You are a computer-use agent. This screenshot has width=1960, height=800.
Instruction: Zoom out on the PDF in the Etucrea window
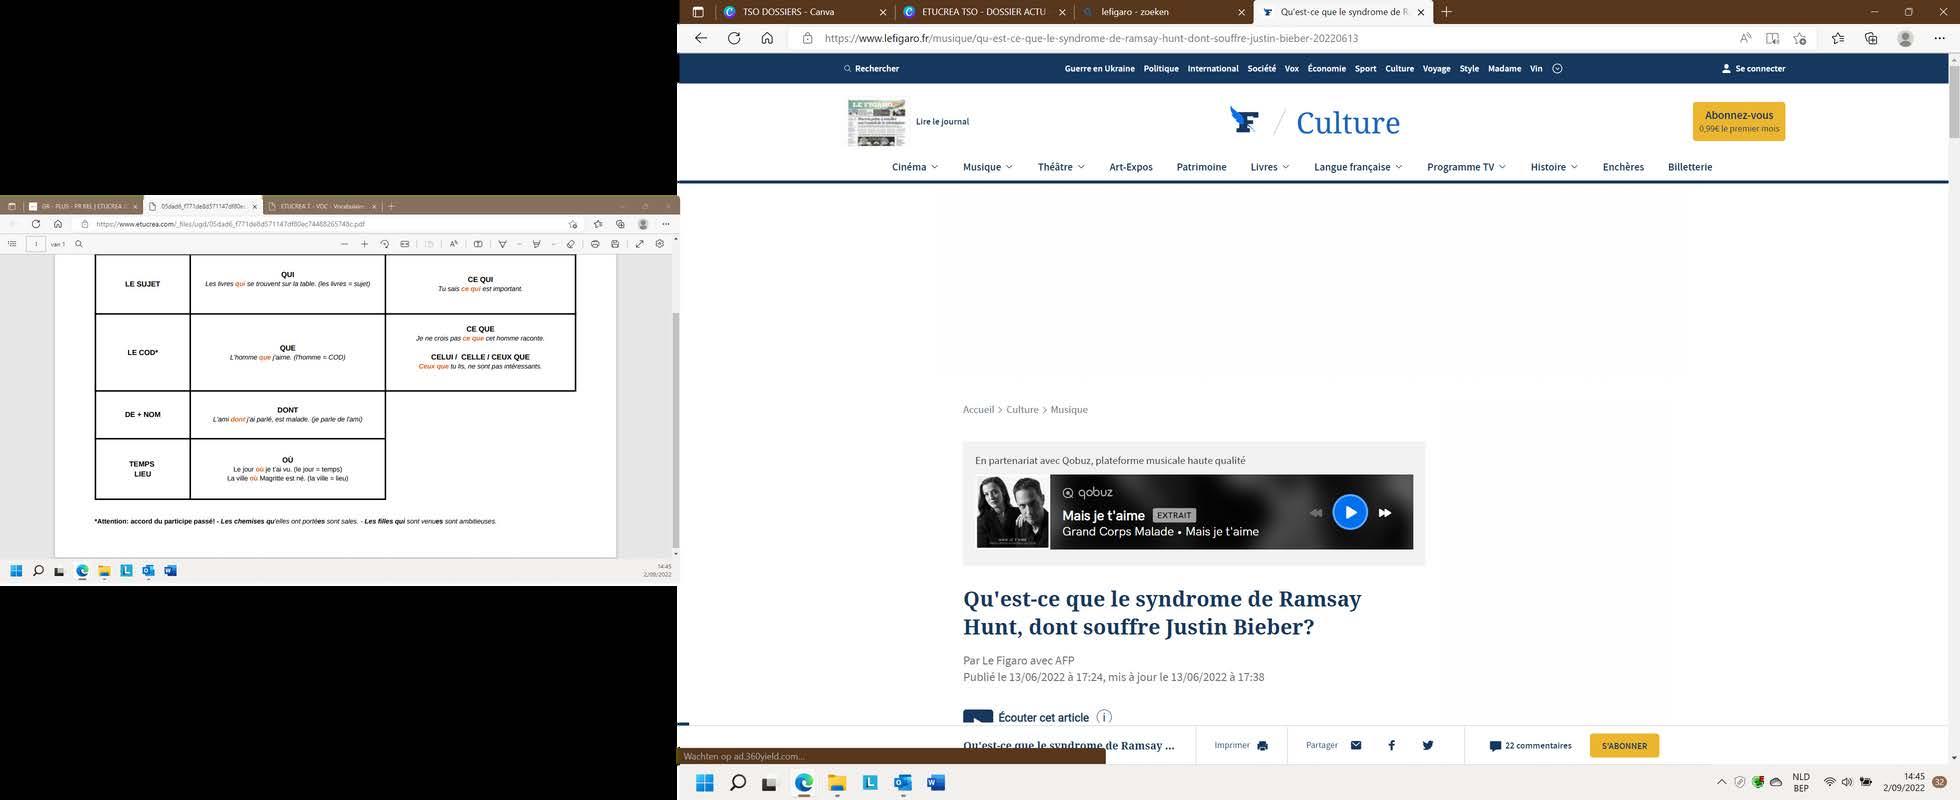tap(344, 244)
